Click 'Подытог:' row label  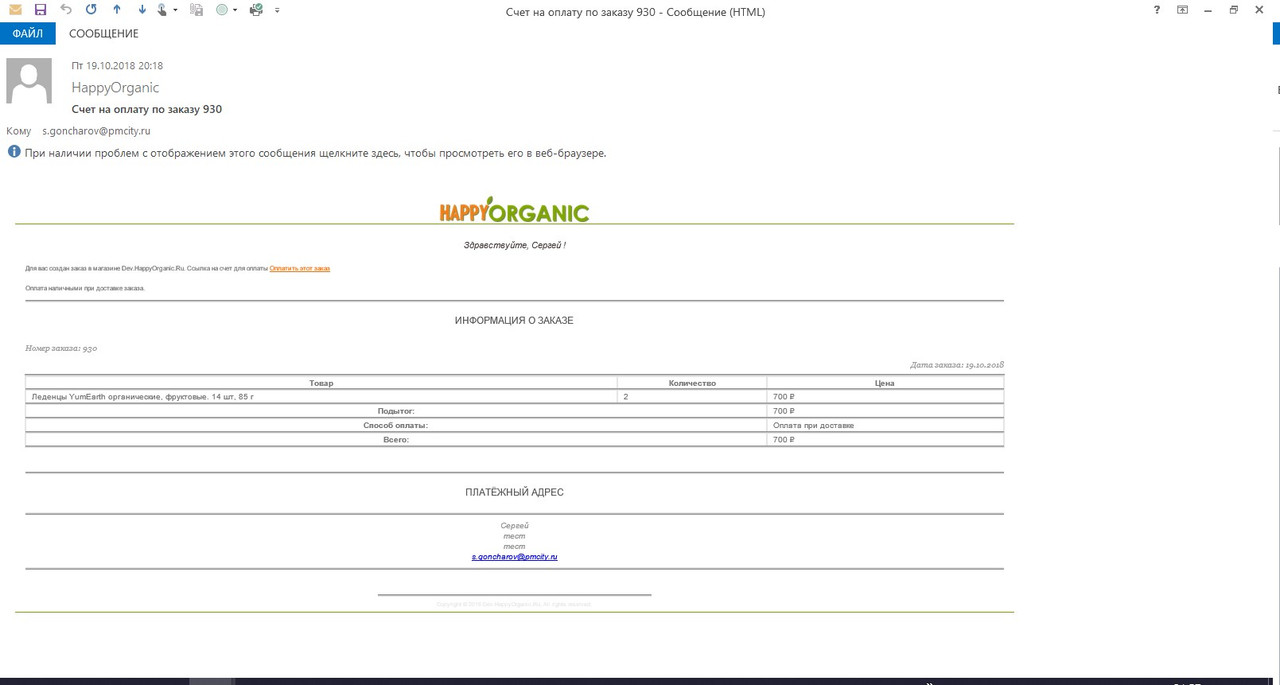(x=396, y=411)
